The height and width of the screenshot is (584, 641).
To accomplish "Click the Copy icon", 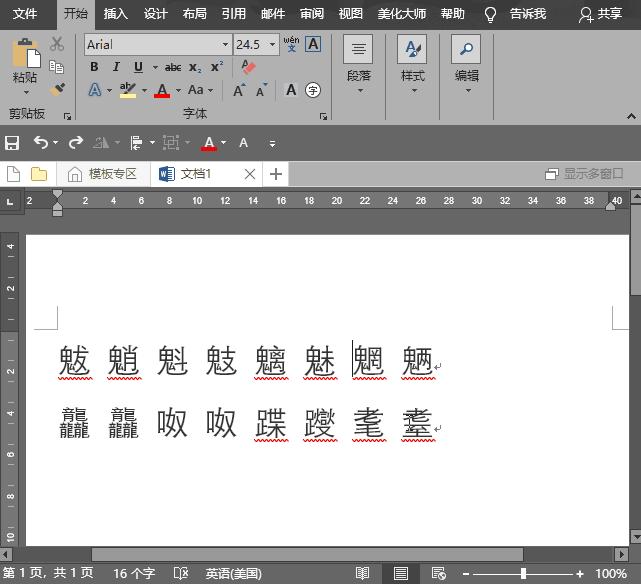I will coord(56,67).
